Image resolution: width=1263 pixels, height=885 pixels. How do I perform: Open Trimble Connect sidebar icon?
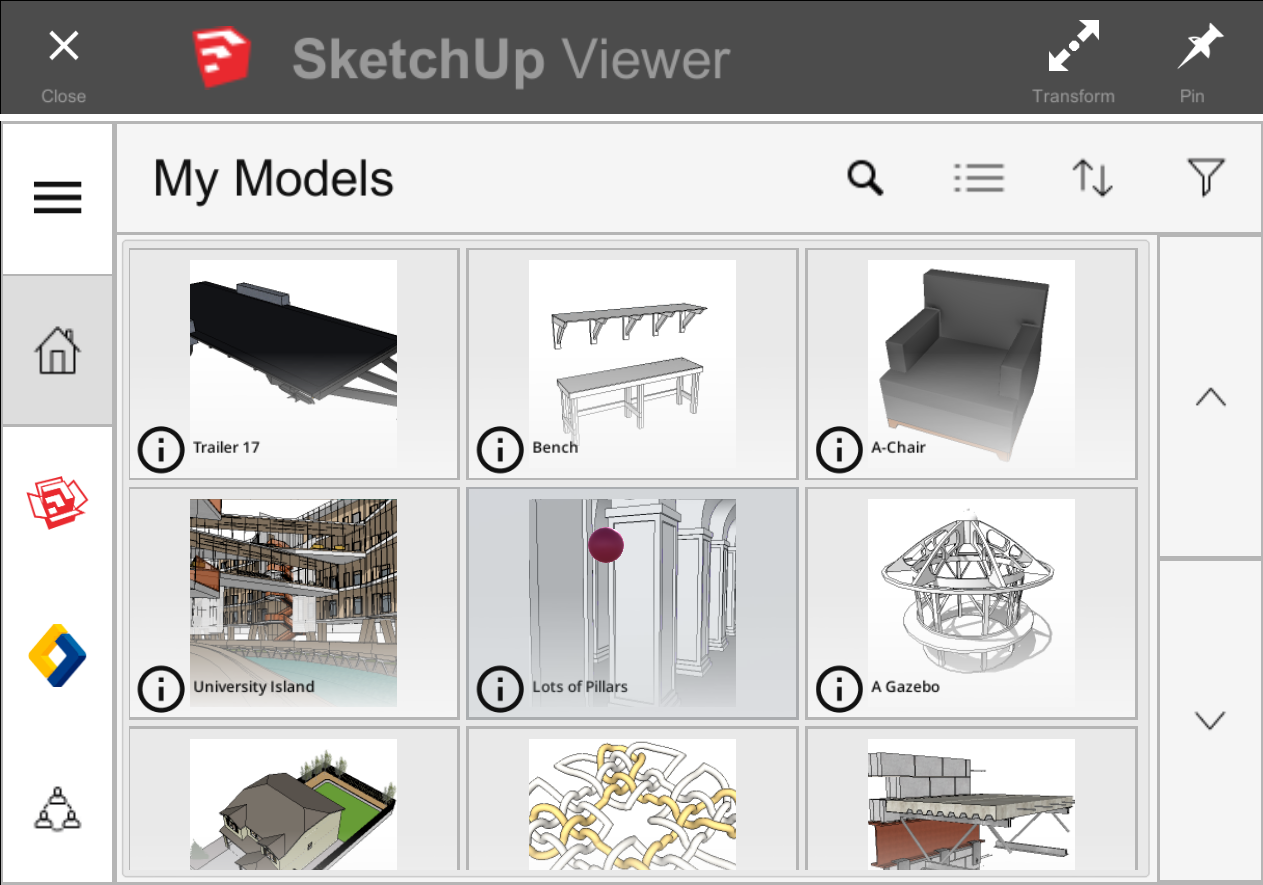tap(58, 655)
